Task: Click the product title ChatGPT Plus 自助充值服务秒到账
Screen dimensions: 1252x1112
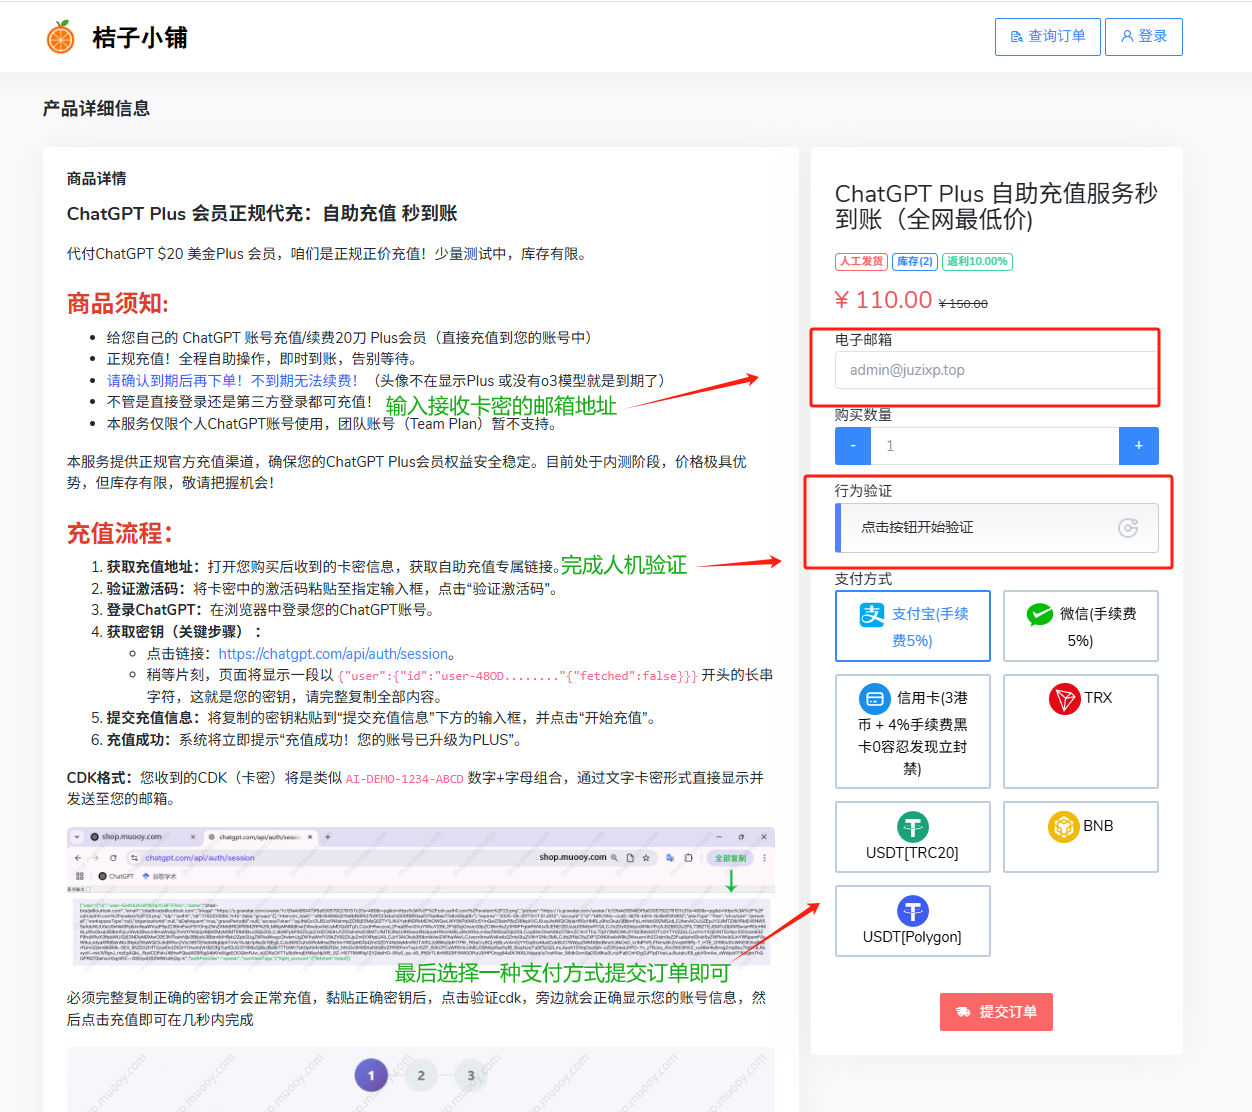Action: click(996, 206)
